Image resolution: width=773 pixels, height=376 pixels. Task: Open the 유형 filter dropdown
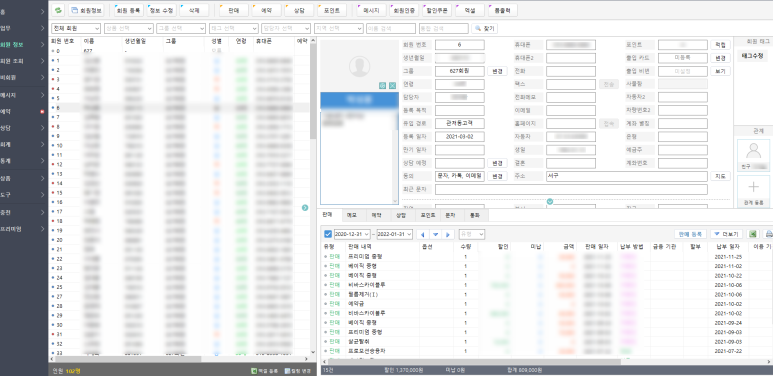tap(471, 235)
